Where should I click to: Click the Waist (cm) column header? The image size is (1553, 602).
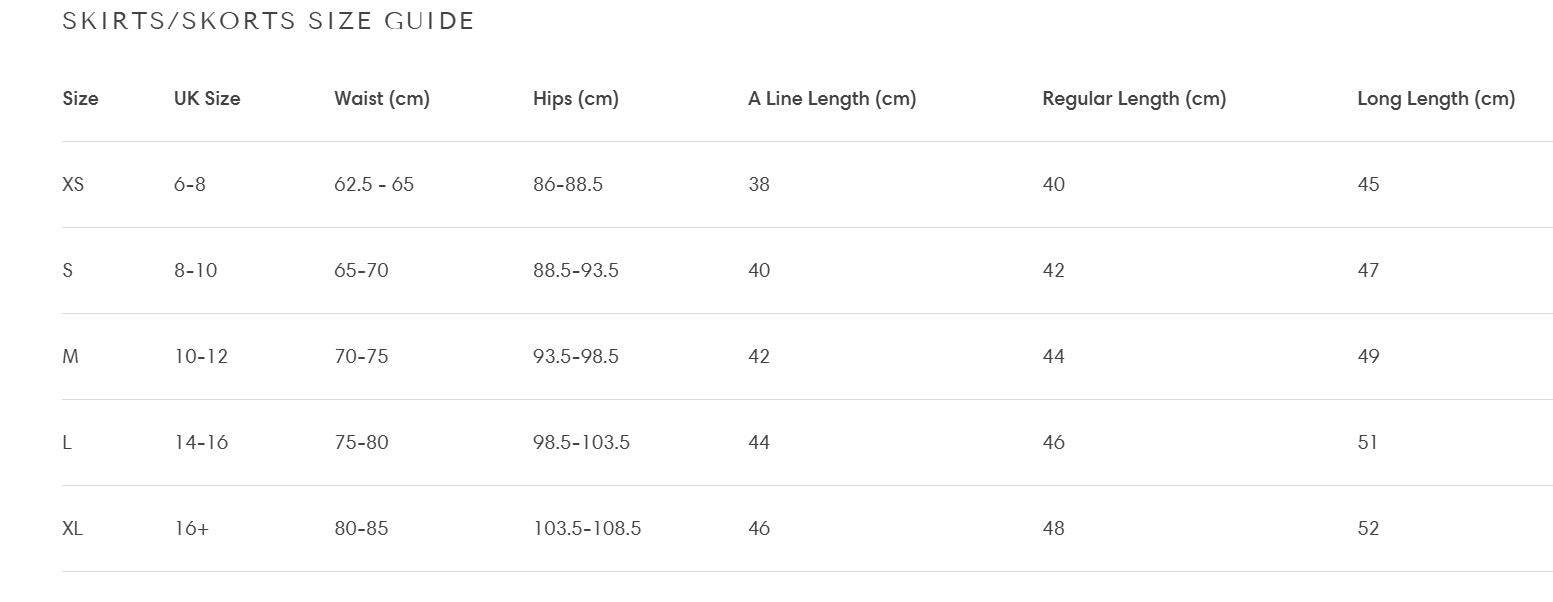pos(382,99)
